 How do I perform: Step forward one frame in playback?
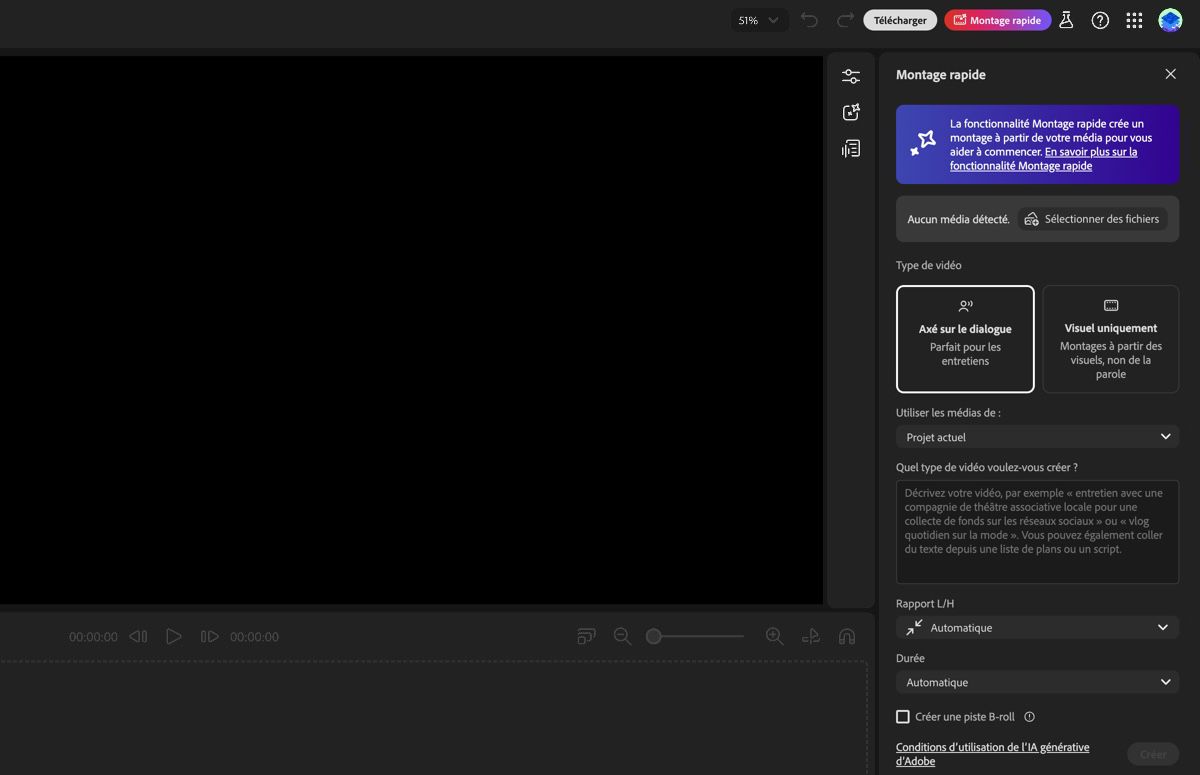tap(209, 636)
